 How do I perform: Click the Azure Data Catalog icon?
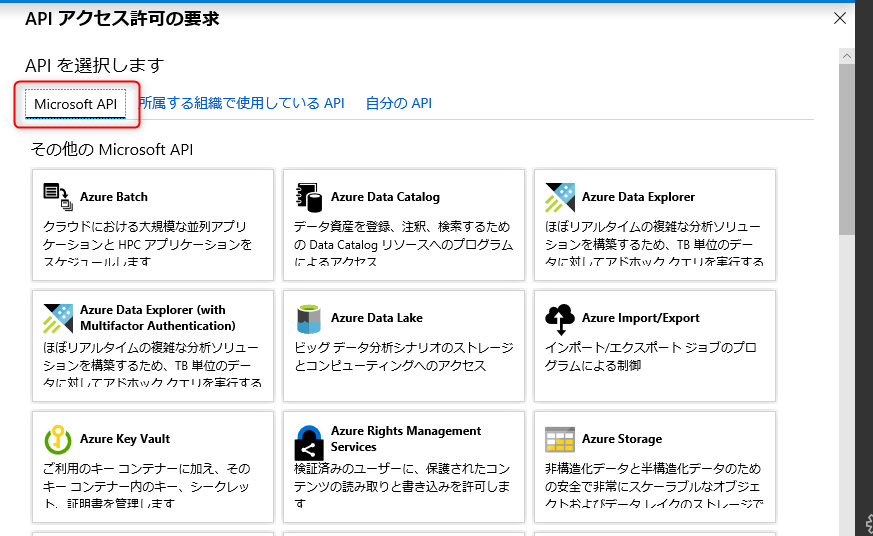pyautogui.click(x=309, y=197)
